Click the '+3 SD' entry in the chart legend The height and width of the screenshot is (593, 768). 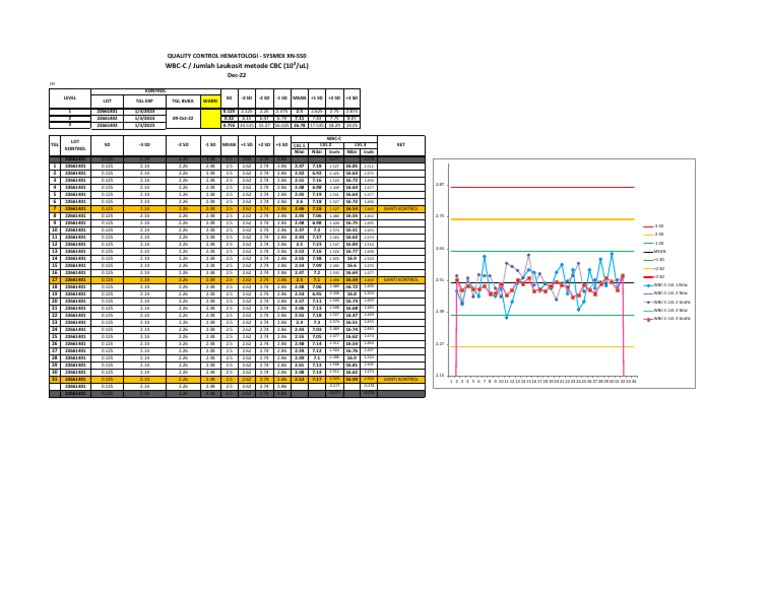tap(654, 277)
